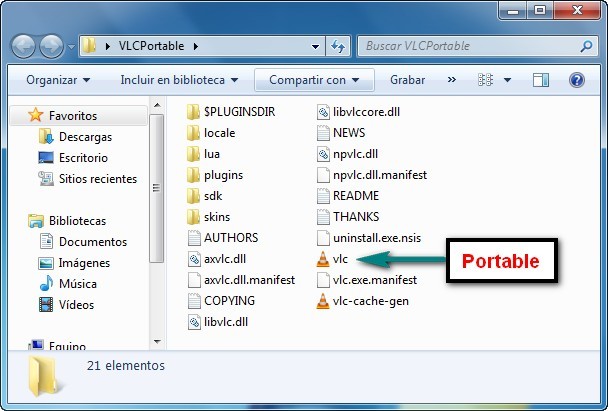608x411 pixels.
Task: Click the search magnifier icon
Action: (586, 46)
